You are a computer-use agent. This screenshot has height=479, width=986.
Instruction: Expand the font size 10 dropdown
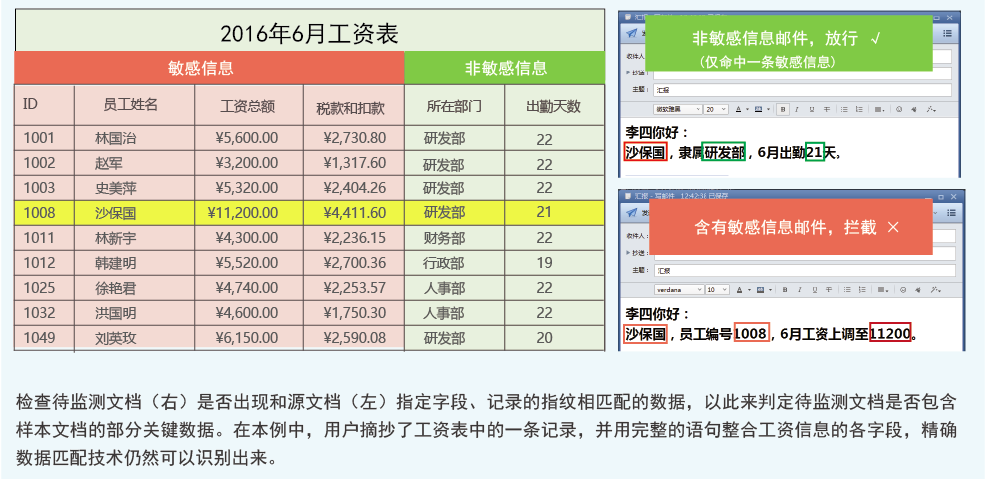point(715,289)
